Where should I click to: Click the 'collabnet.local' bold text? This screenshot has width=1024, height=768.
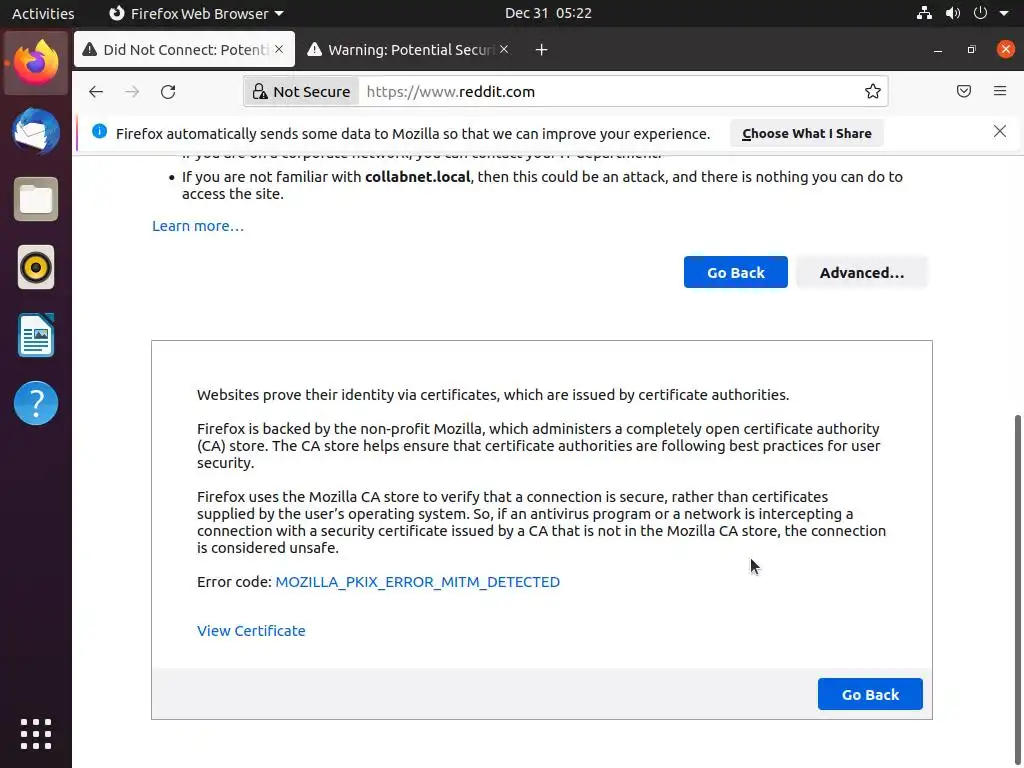(417, 177)
